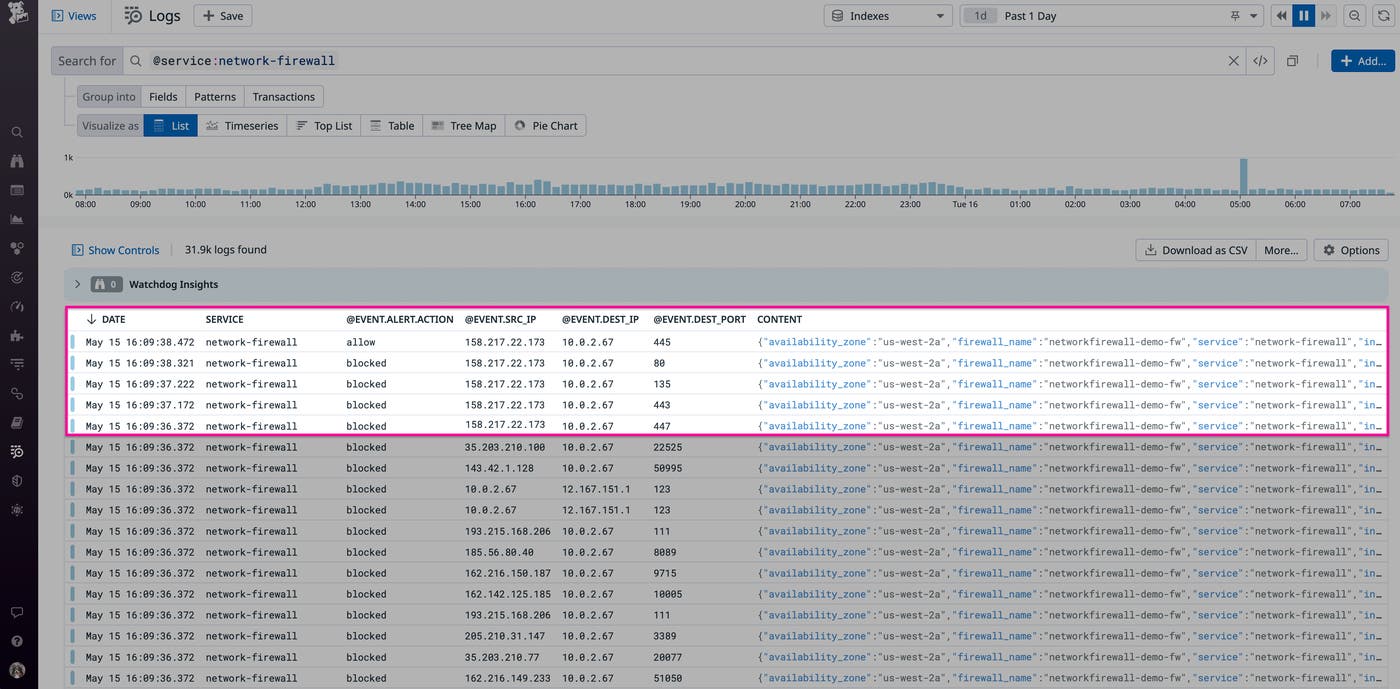This screenshot has height=689, width=1400.
Task: Visualize as Tree Map
Action: (x=464, y=126)
